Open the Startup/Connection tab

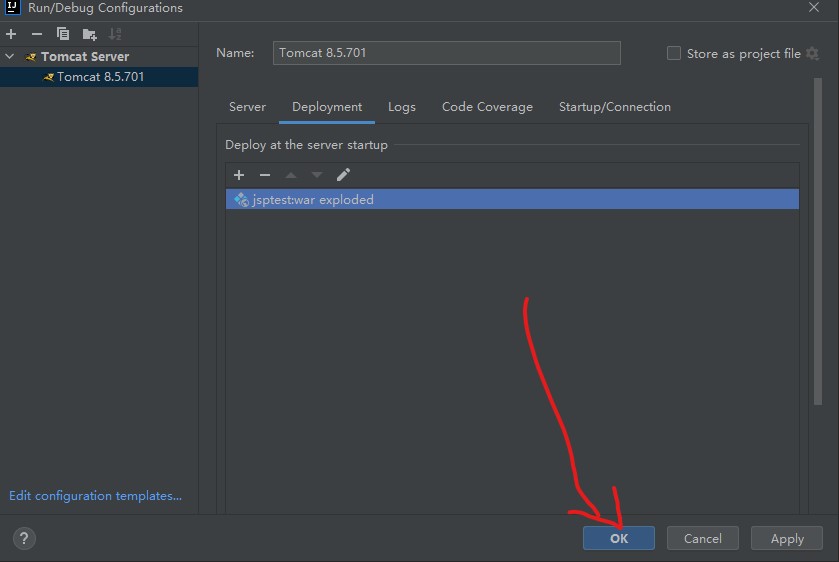[615, 107]
